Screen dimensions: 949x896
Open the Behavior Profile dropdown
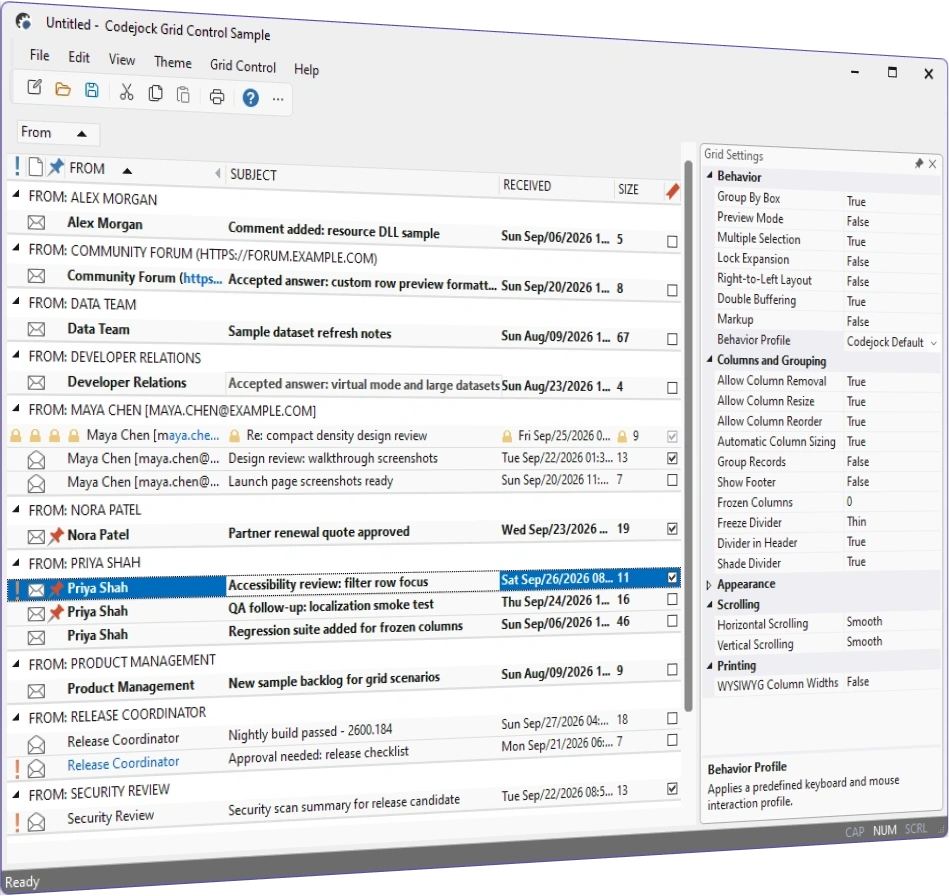coord(933,343)
